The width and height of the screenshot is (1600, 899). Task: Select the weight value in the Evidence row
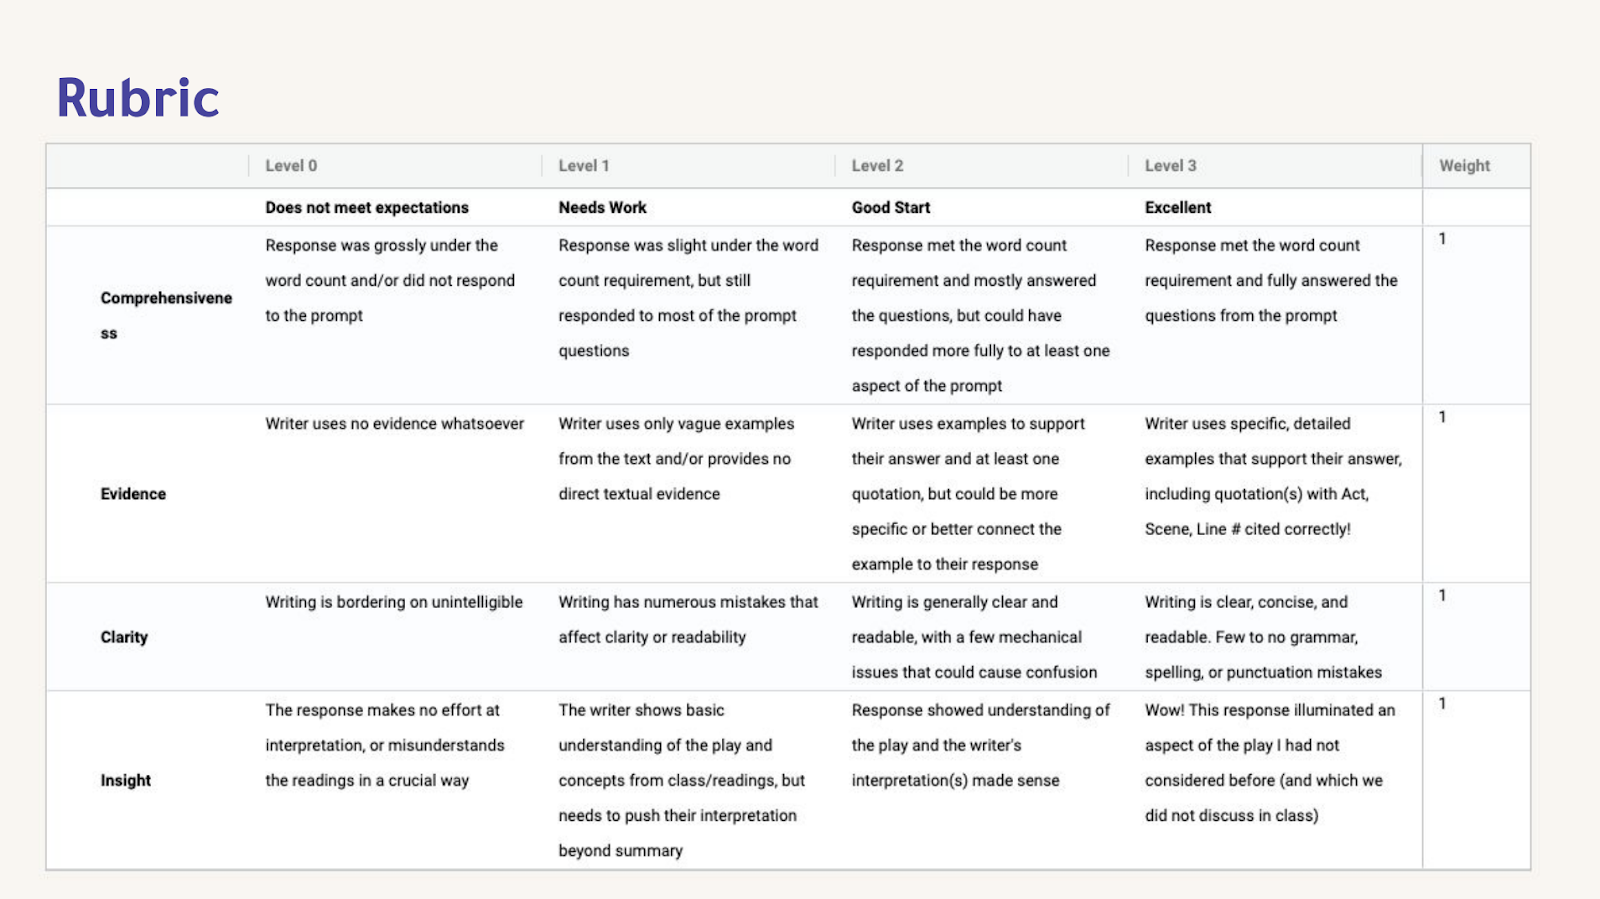pyautogui.click(x=1442, y=417)
